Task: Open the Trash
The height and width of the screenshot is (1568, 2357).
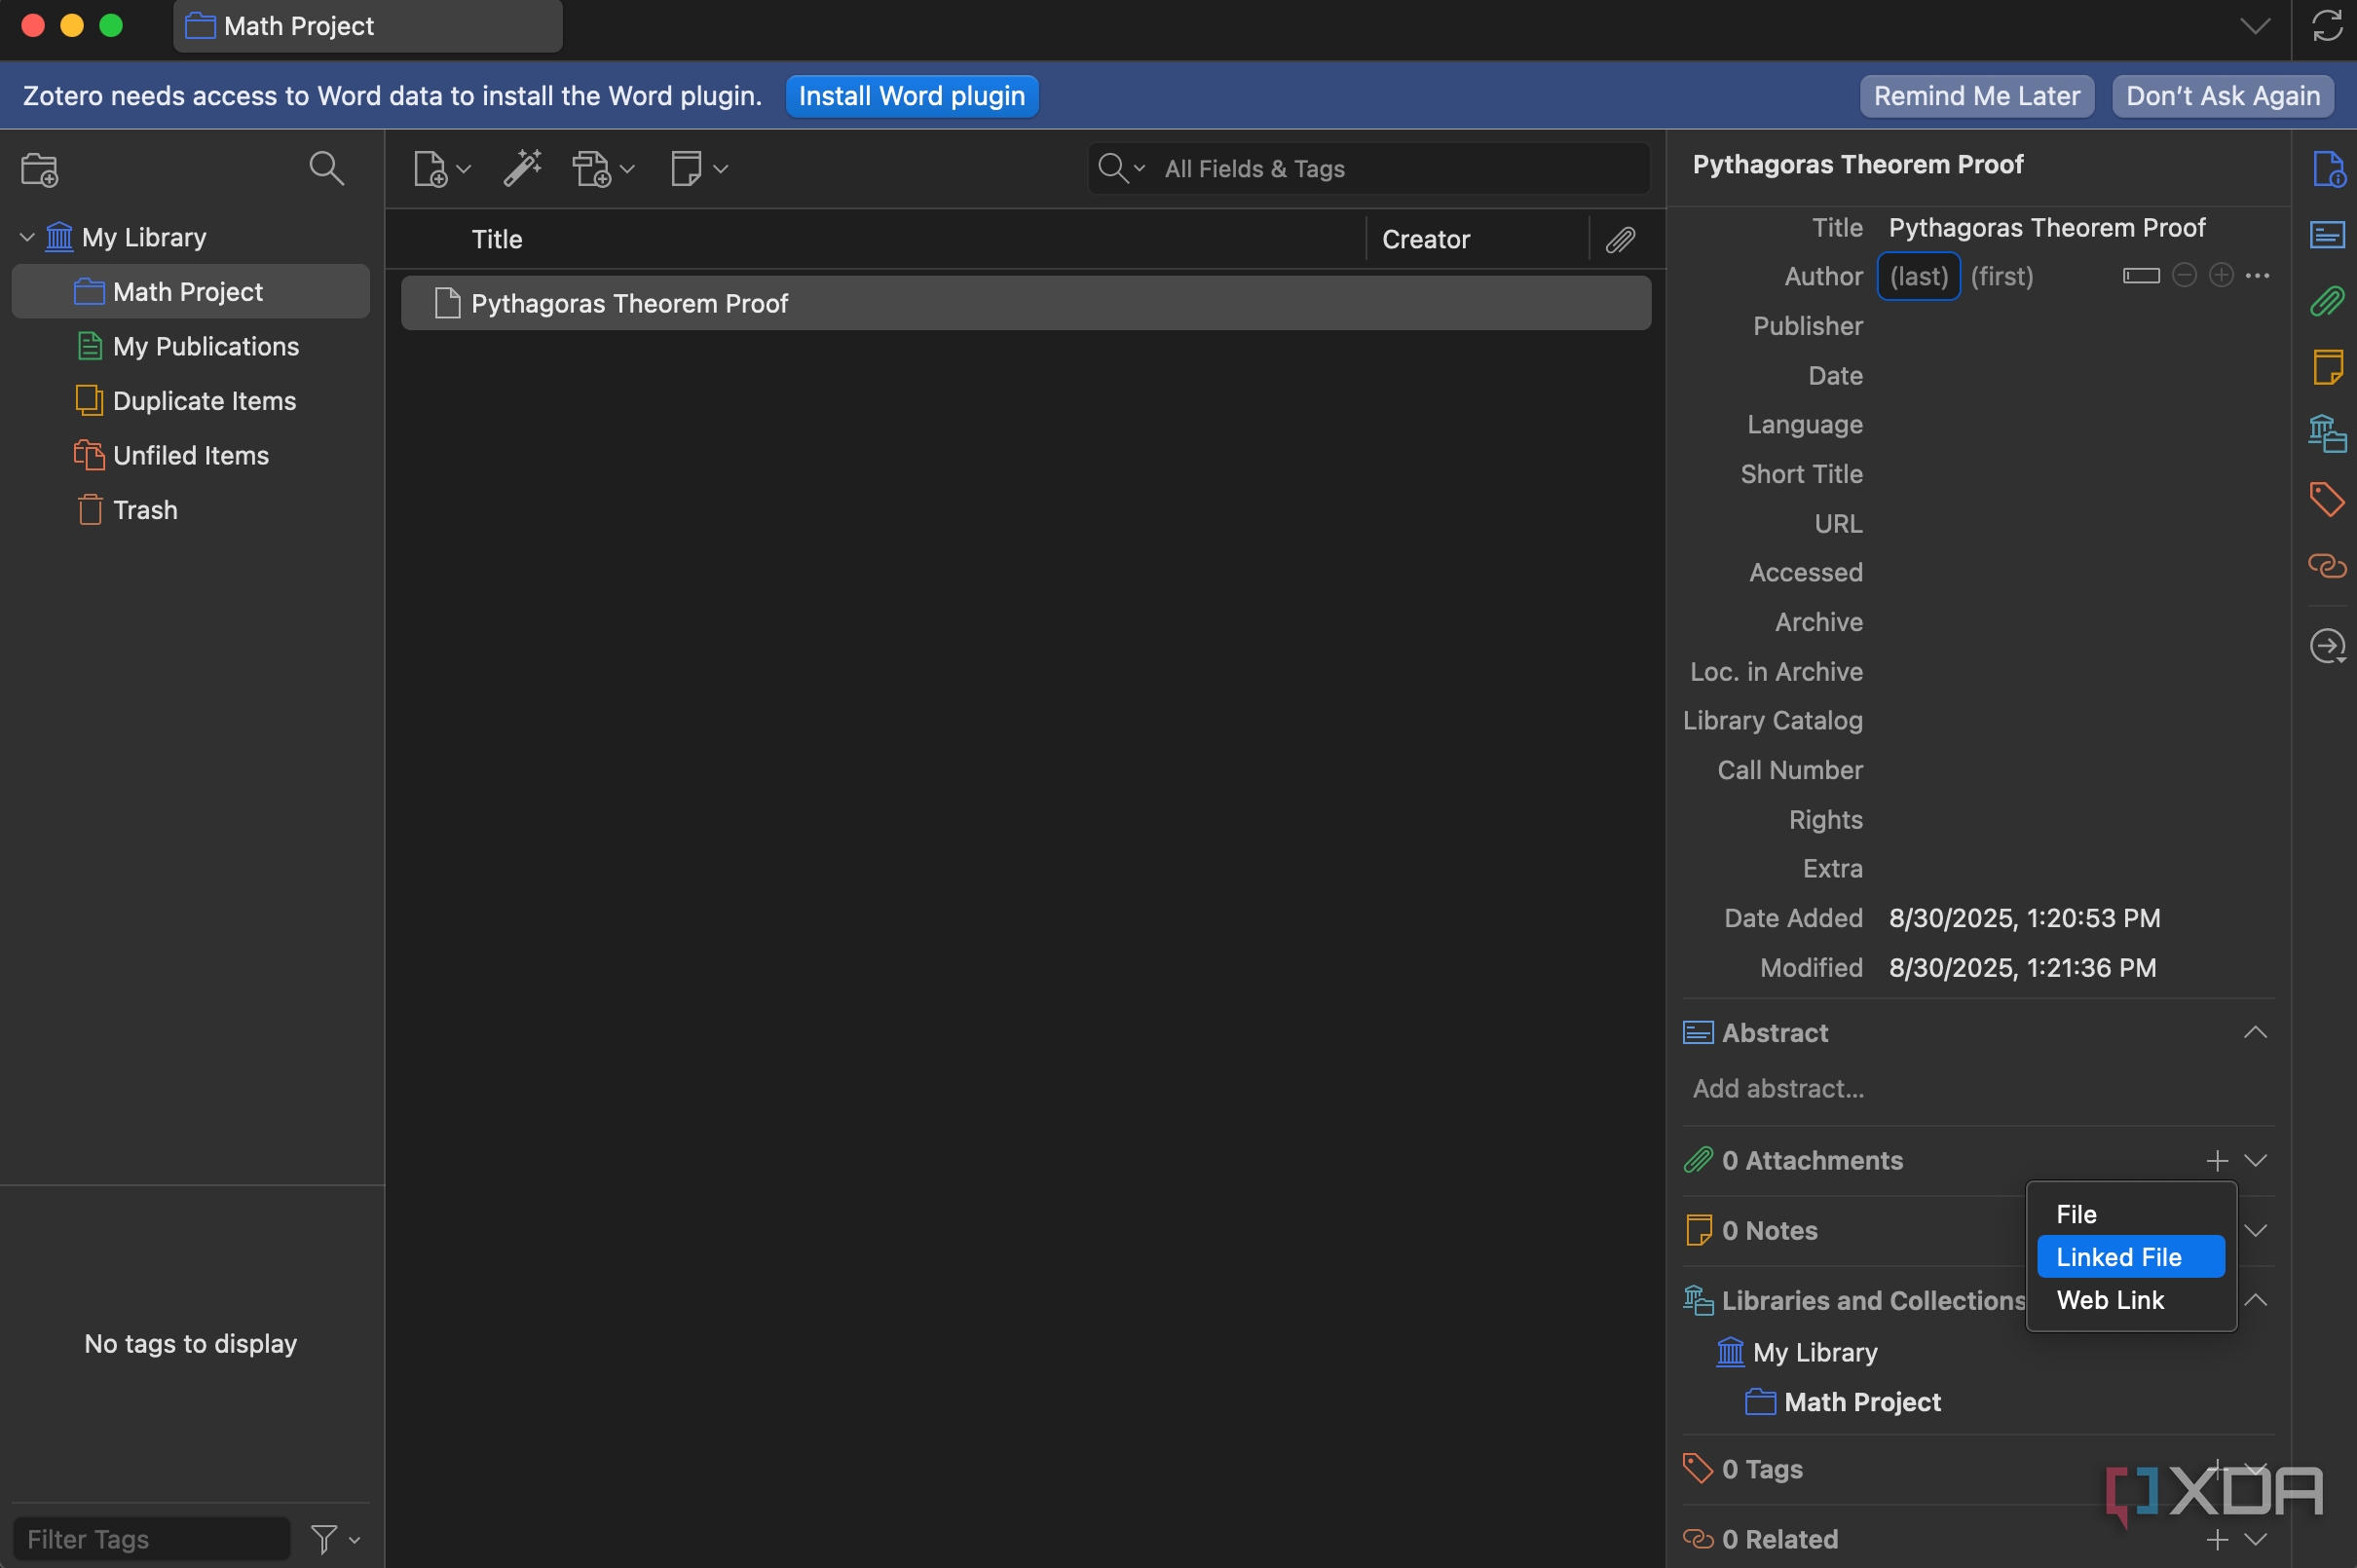Action: [x=144, y=510]
